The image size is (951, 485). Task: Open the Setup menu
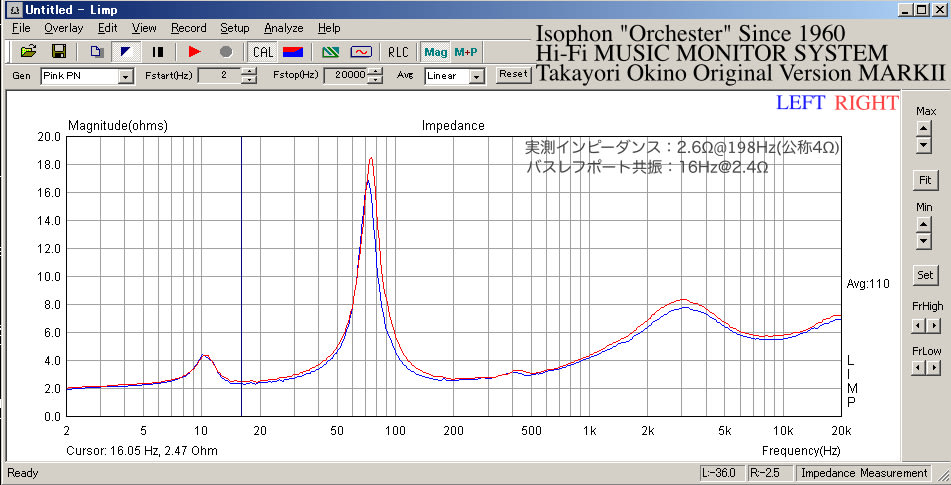click(235, 28)
